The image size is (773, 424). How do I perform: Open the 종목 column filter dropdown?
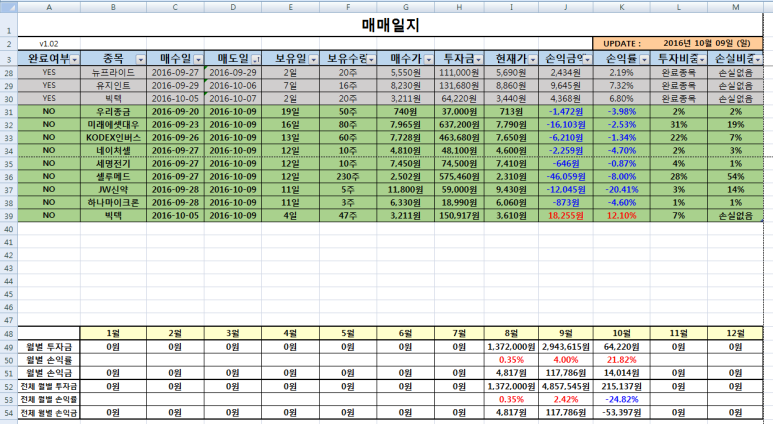141,60
